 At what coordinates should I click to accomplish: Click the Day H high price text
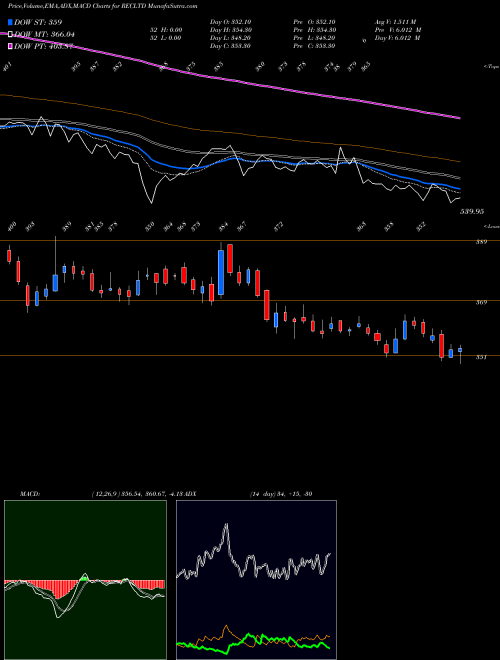(231, 30)
